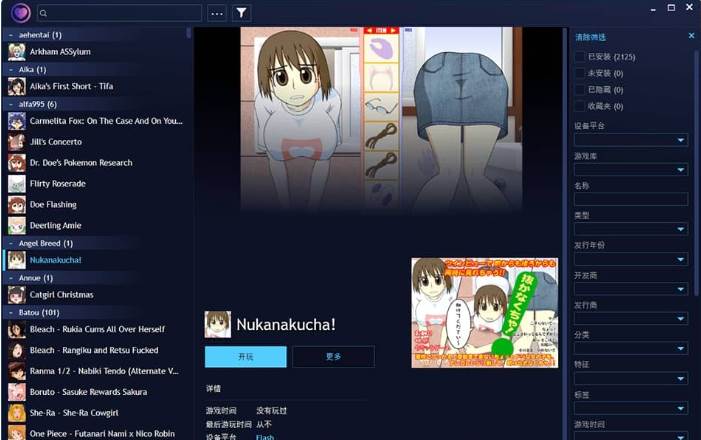Click the 清除筛选 clear filters link
The width and height of the screenshot is (701, 440).
[x=590, y=37]
